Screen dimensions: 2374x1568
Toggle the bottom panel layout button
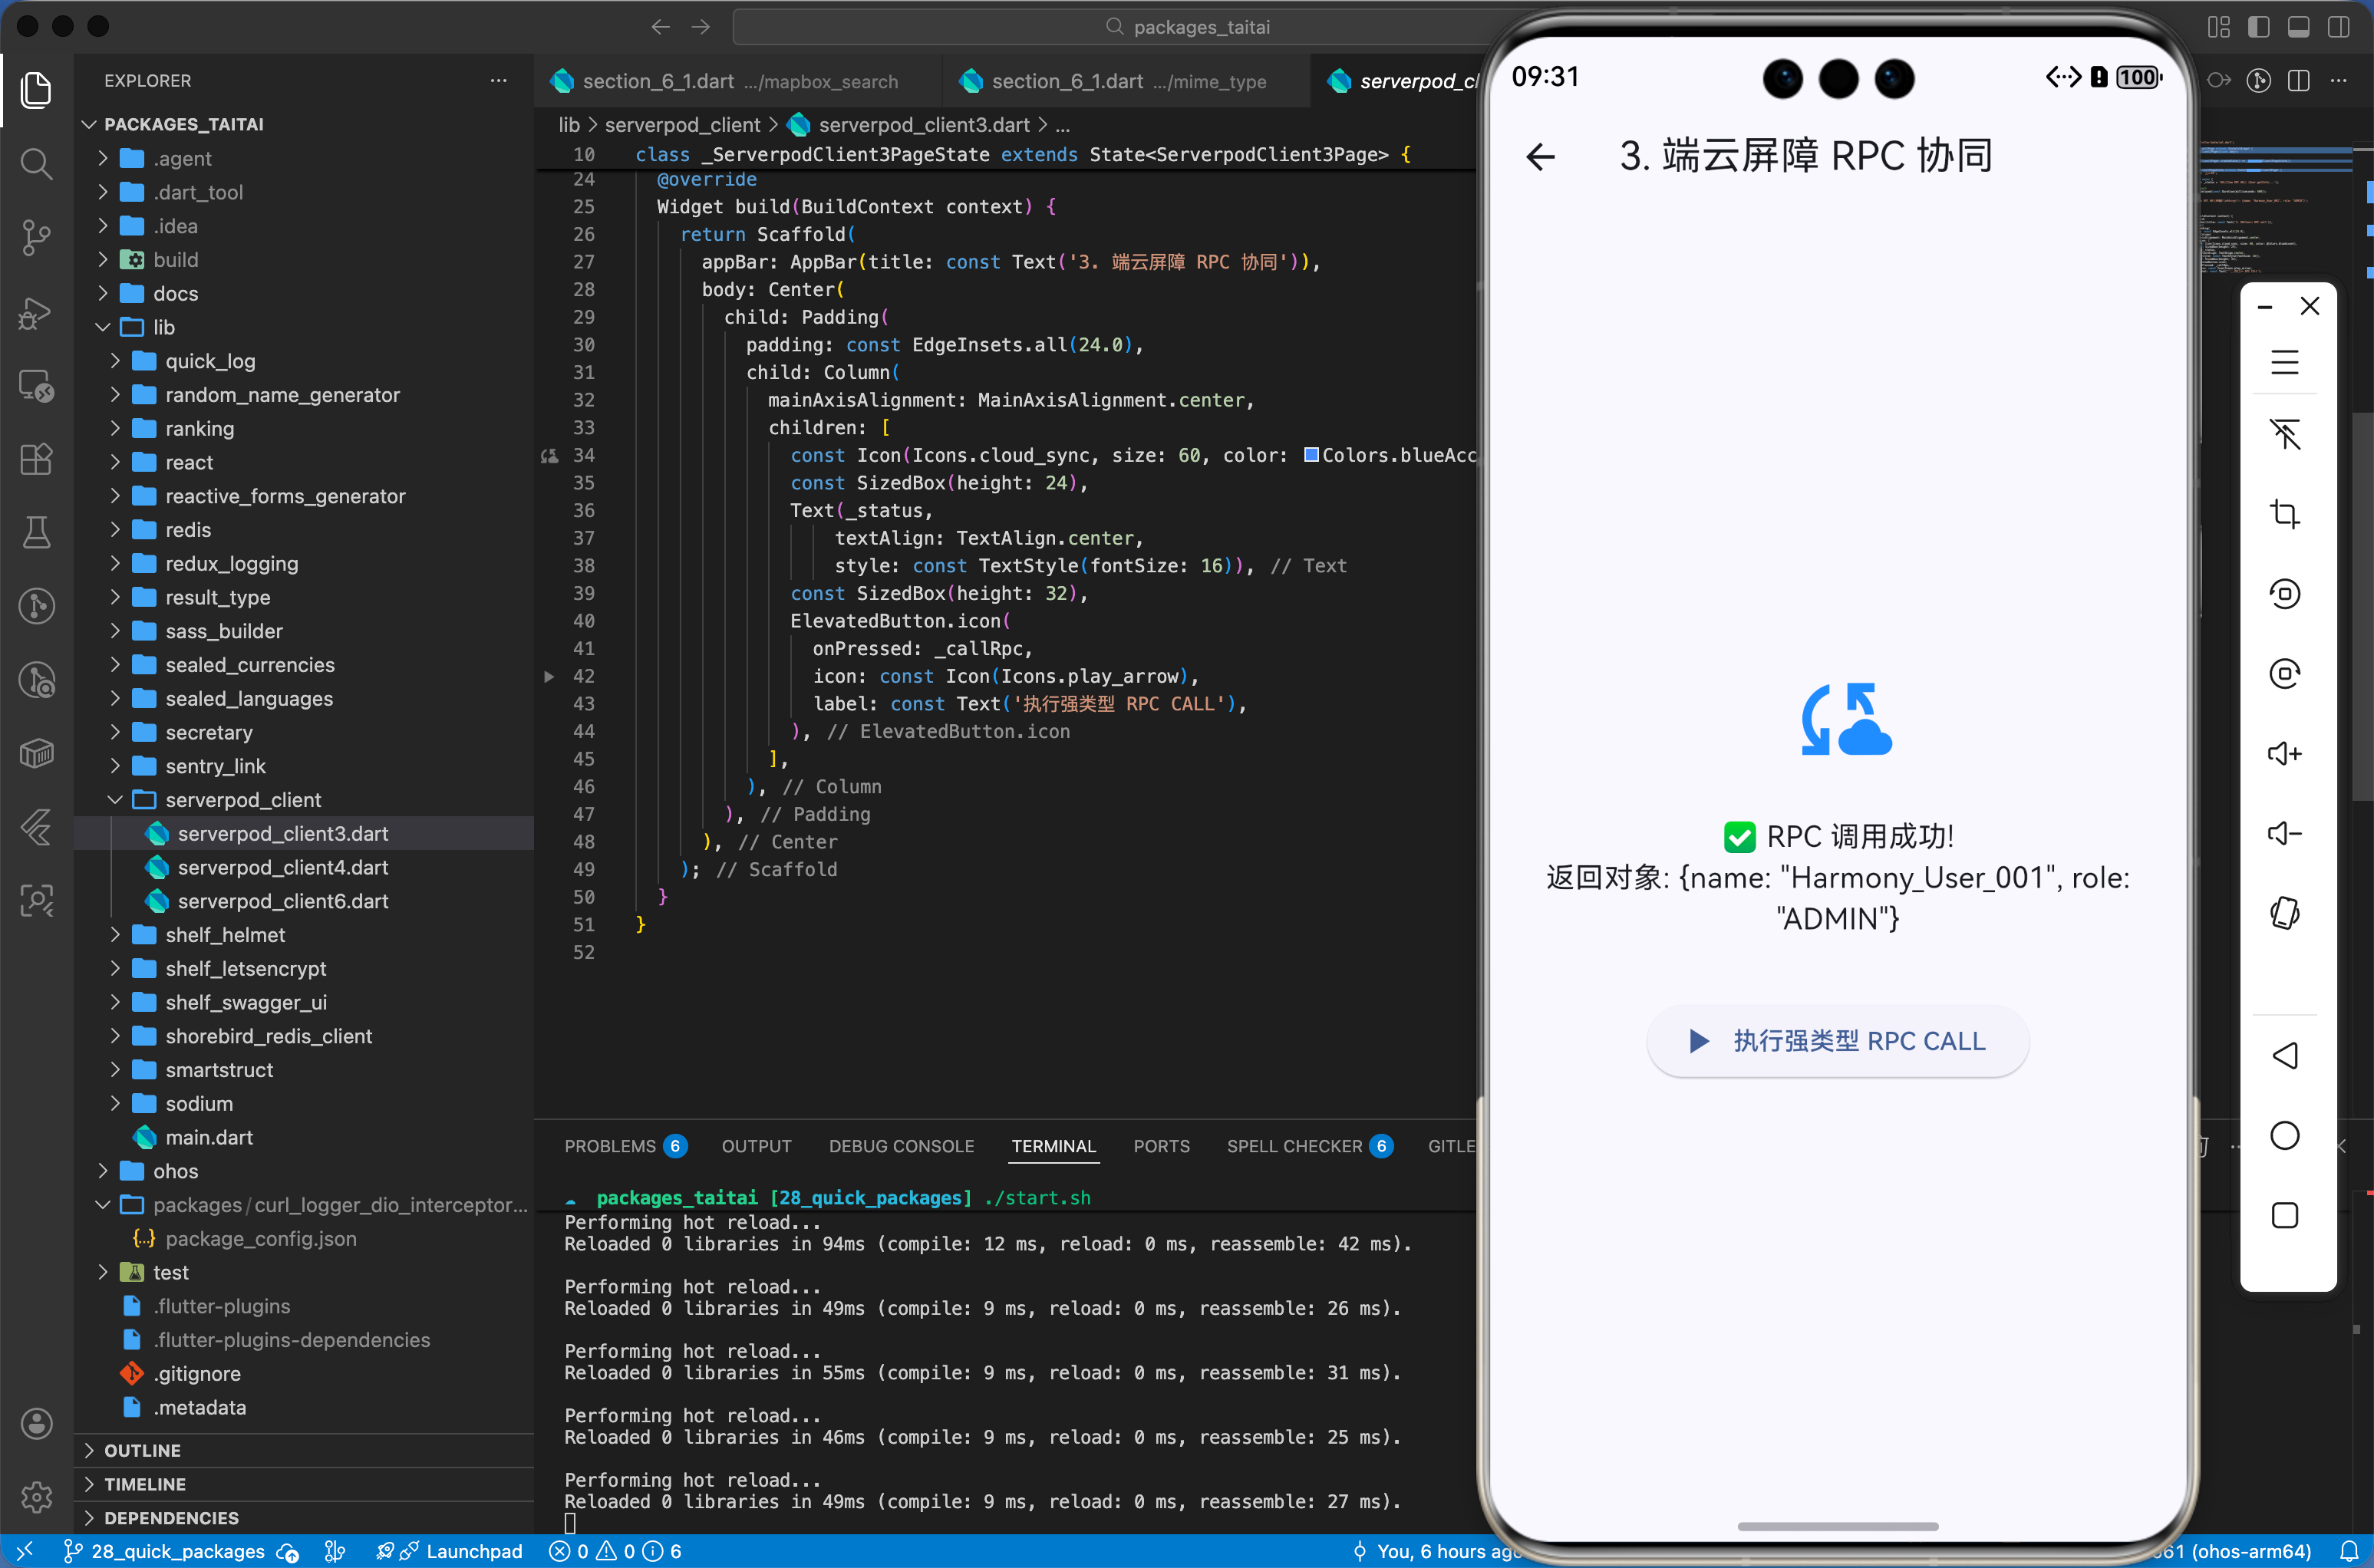(2298, 27)
